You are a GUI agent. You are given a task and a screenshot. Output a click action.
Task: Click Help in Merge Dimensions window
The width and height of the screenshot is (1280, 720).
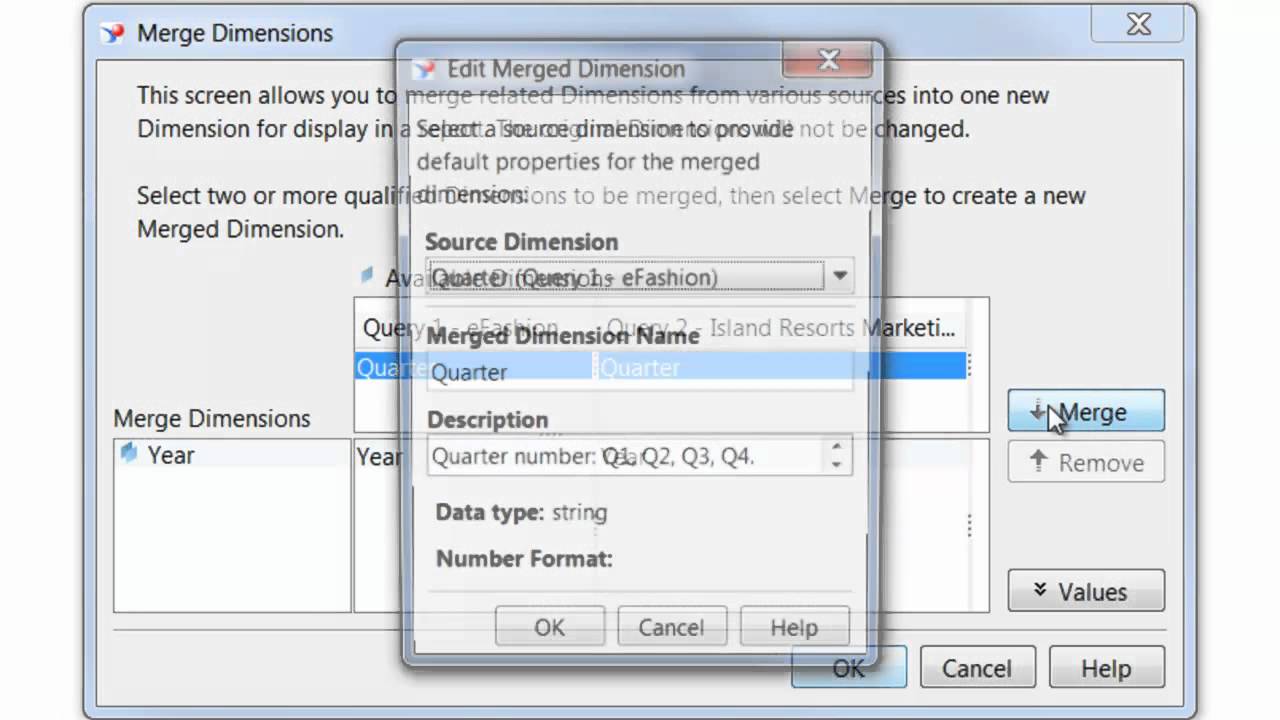coord(1106,667)
